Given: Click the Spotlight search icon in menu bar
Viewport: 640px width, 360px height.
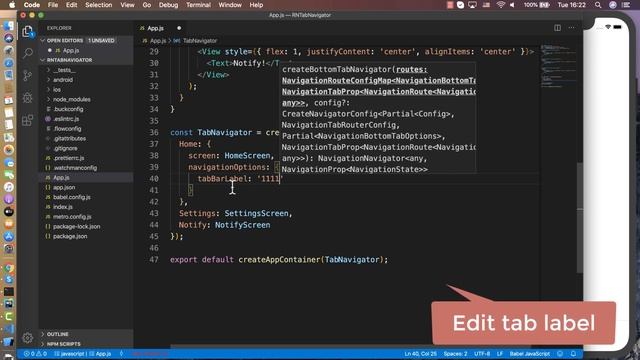Looking at the screenshot, I should pos(598,5).
